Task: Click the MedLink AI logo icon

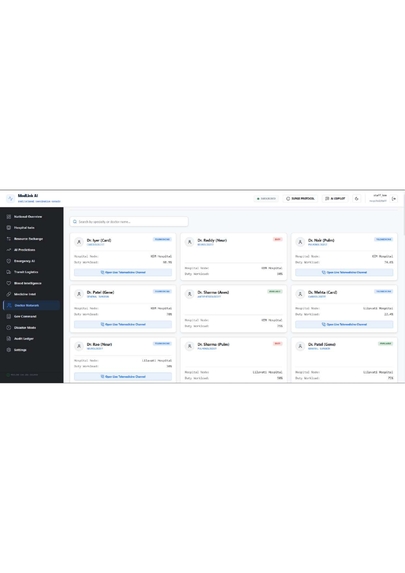Action: (x=10, y=198)
